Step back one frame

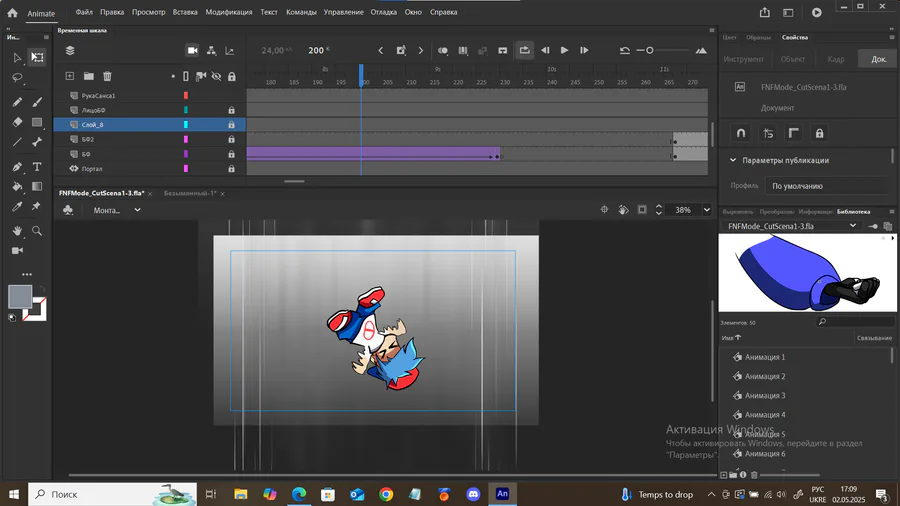click(545, 50)
